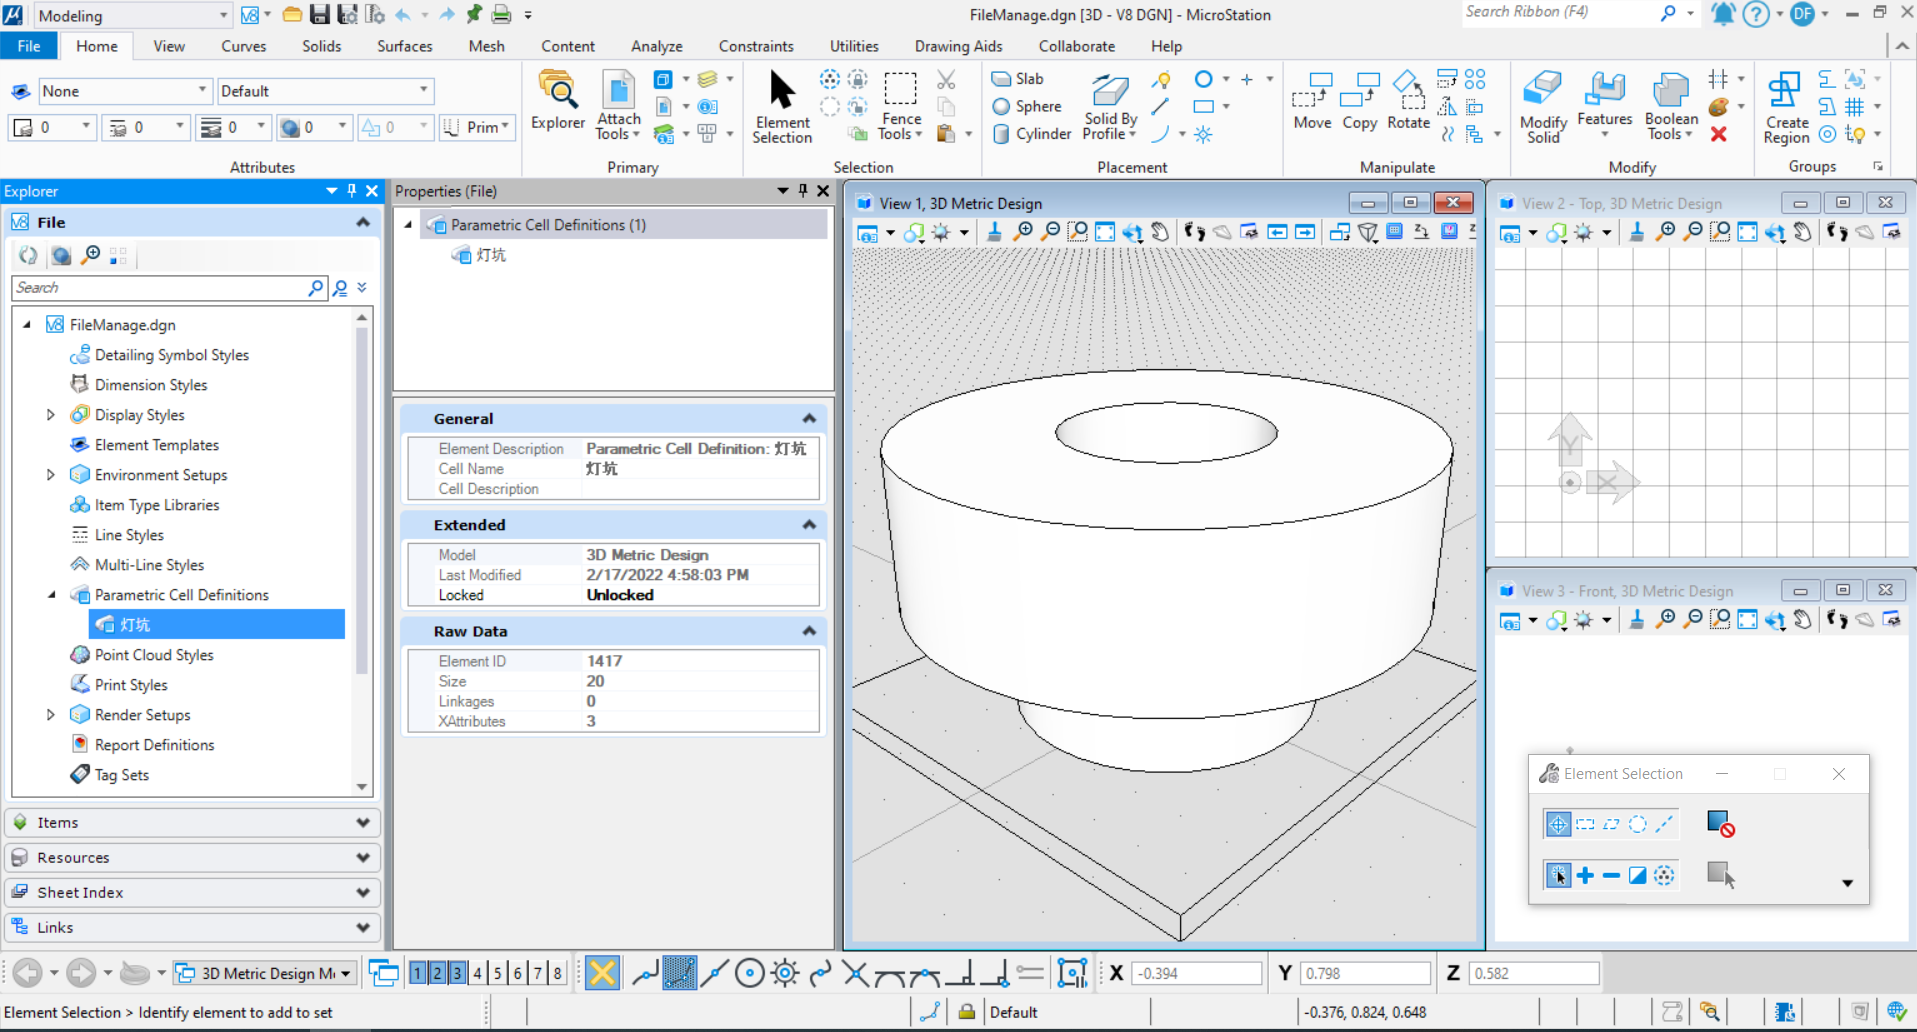
Task: Select the Rotate tool
Action: (1408, 100)
